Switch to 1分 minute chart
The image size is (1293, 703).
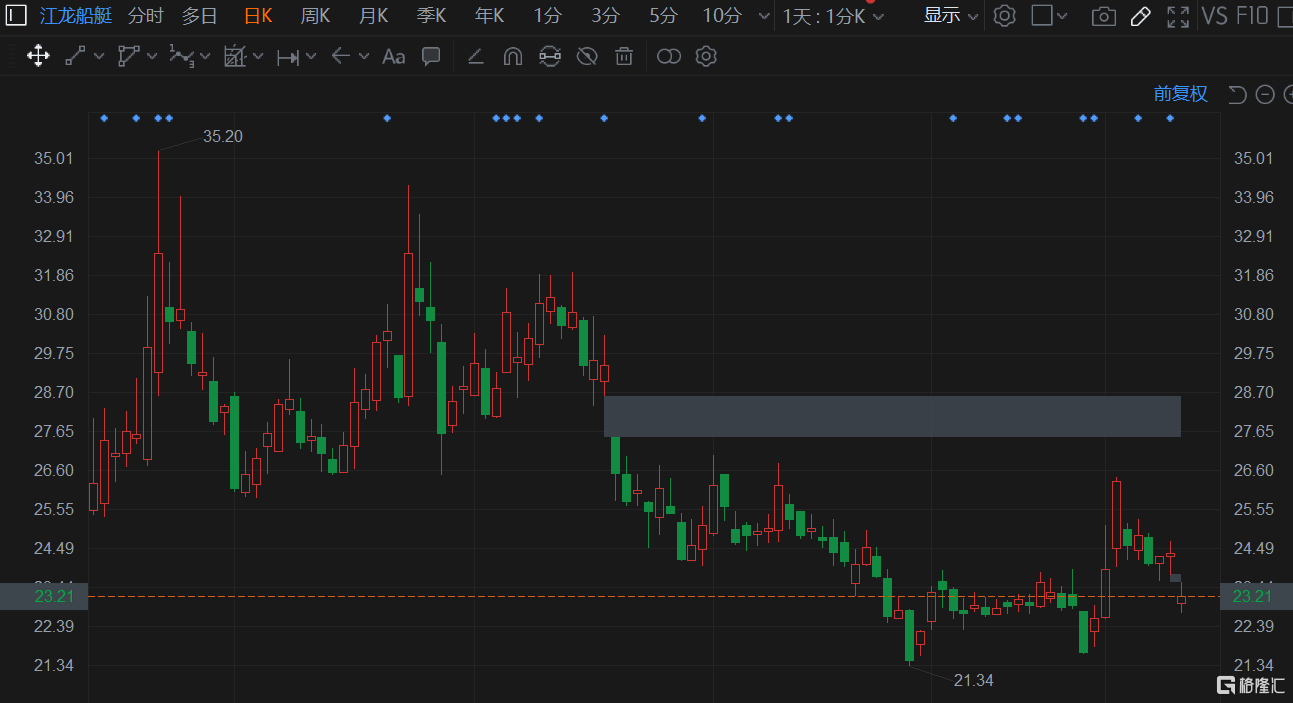547,15
